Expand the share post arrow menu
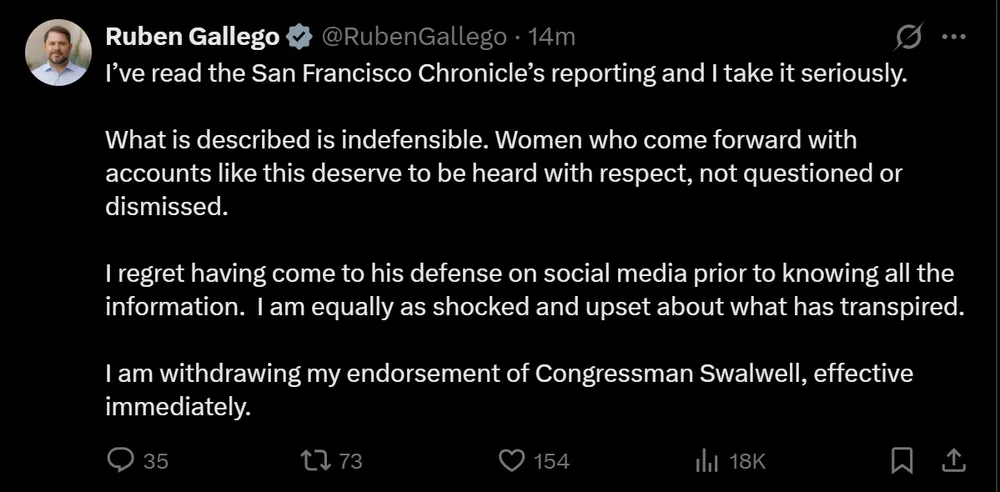The height and width of the screenshot is (492, 1000). [954, 460]
